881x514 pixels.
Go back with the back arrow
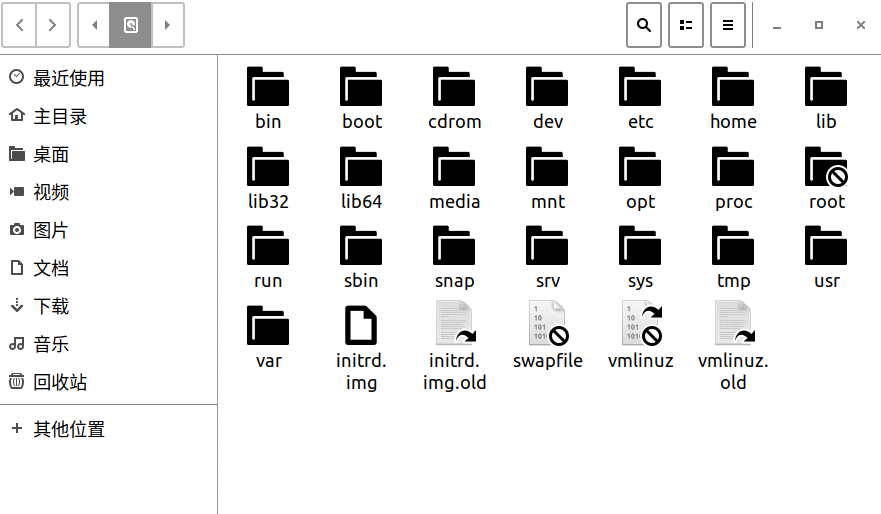pos(20,25)
